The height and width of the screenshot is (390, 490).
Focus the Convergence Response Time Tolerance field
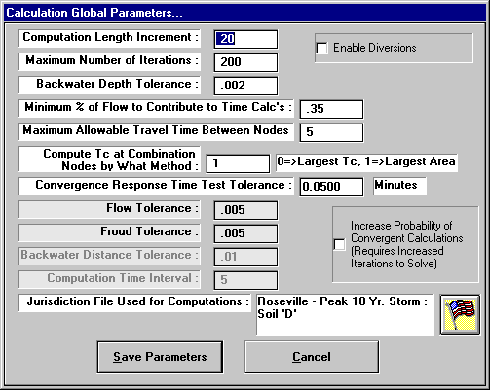click(x=331, y=187)
